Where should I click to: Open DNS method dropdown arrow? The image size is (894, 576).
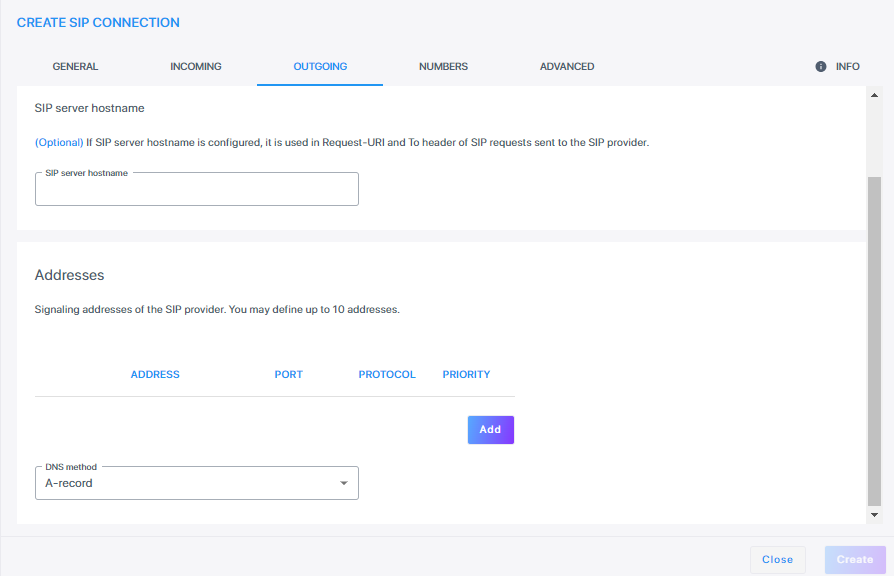(344, 483)
